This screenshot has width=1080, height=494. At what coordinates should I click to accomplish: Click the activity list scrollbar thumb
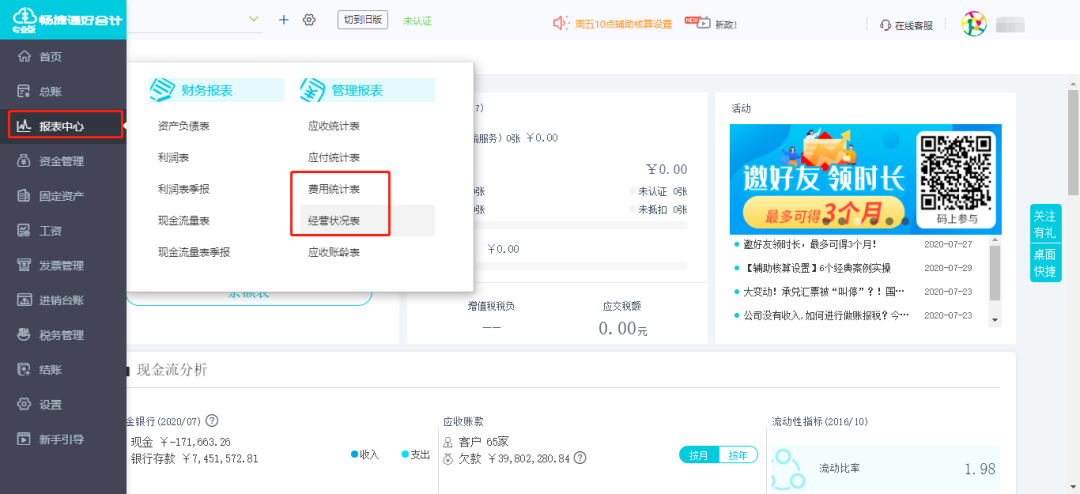(x=995, y=273)
